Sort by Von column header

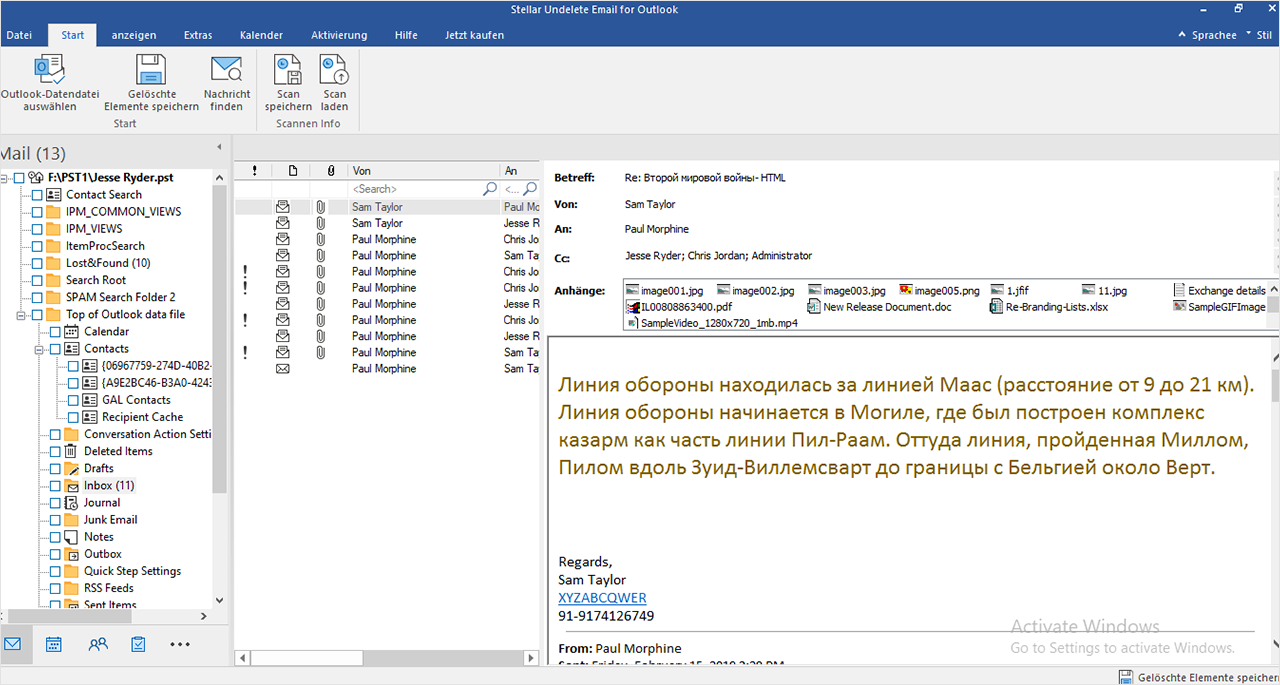[424, 171]
